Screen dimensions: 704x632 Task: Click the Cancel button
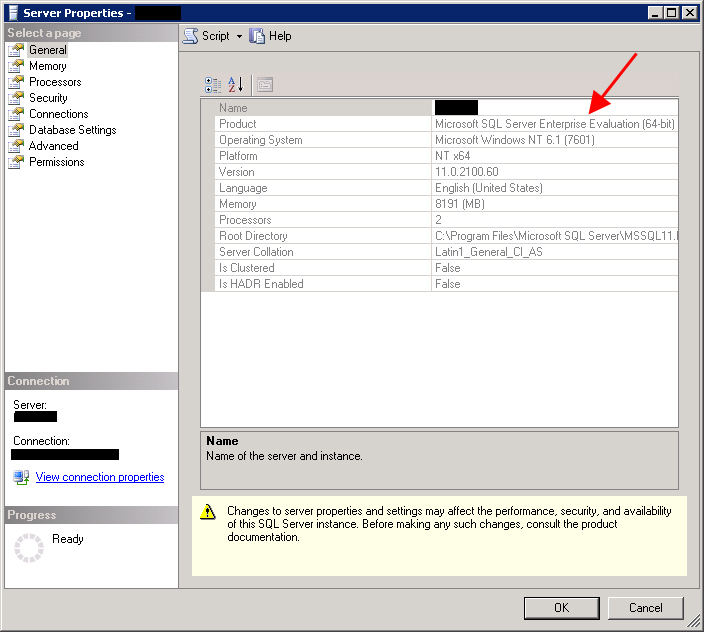coord(645,608)
